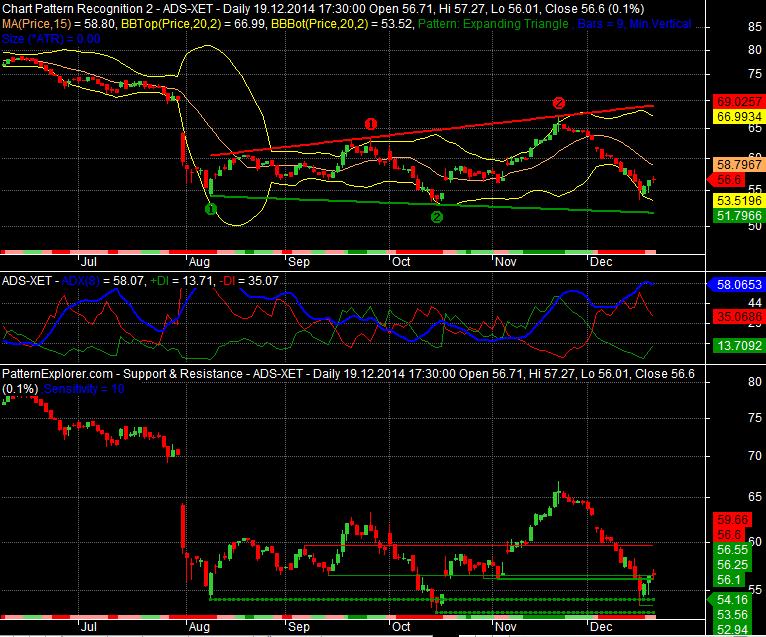Click the green 56.55 support tag
766x637 pixels.
(x=732, y=550)
